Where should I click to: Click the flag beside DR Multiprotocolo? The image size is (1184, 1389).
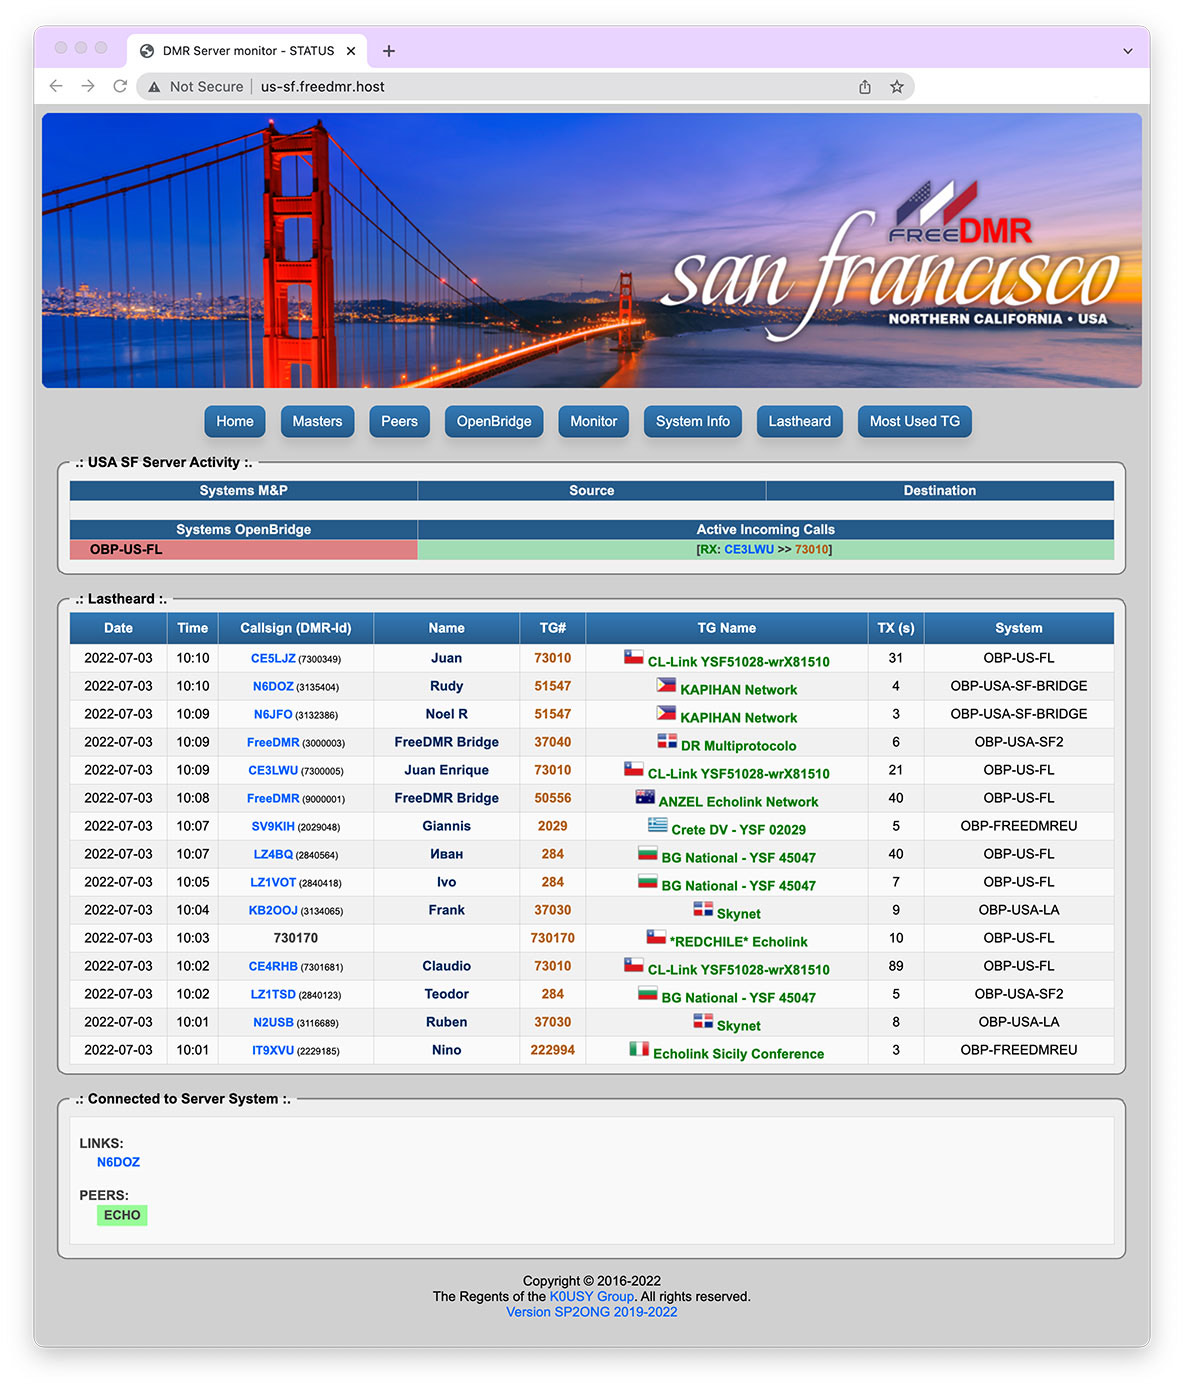[x=667, y=741]
